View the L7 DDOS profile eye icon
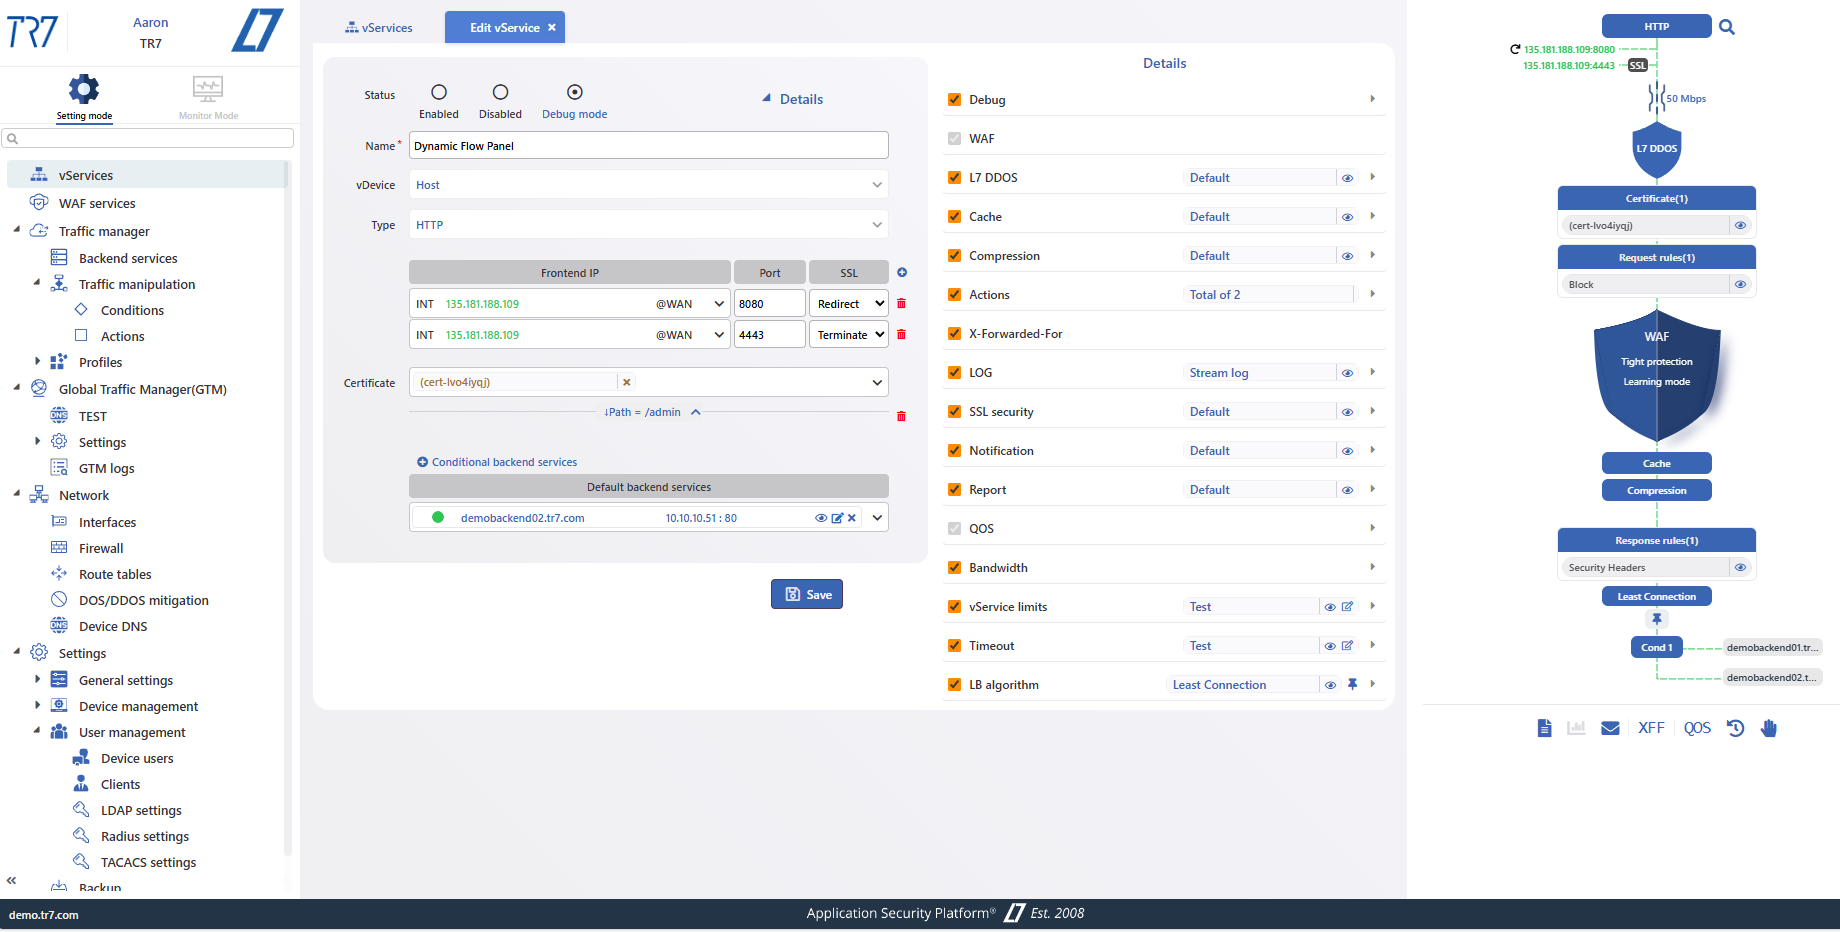The height and width of the screenshot is (932, 1840). [x=1347, y=178]
